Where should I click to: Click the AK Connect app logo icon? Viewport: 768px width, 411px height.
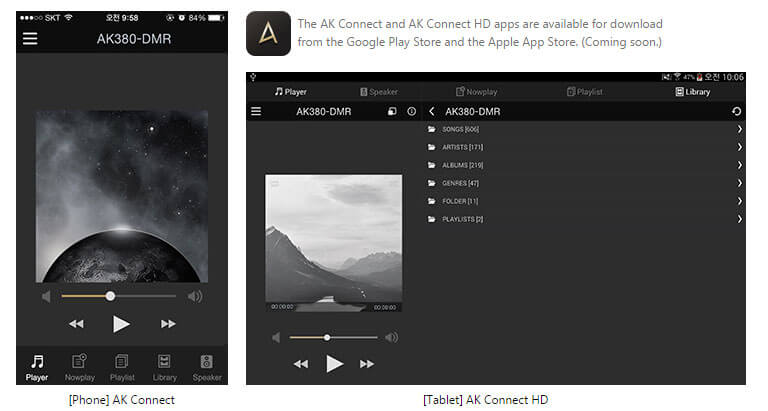click(268, 33)
